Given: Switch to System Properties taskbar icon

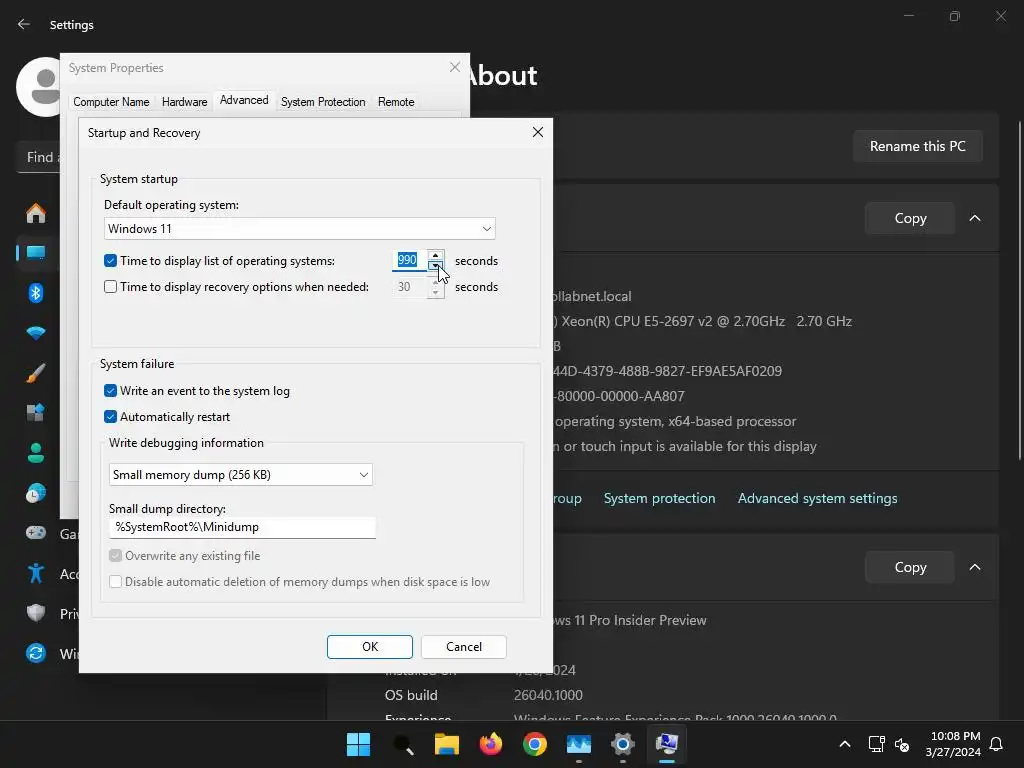Looking at the screenshot, I should coord(667,744).
